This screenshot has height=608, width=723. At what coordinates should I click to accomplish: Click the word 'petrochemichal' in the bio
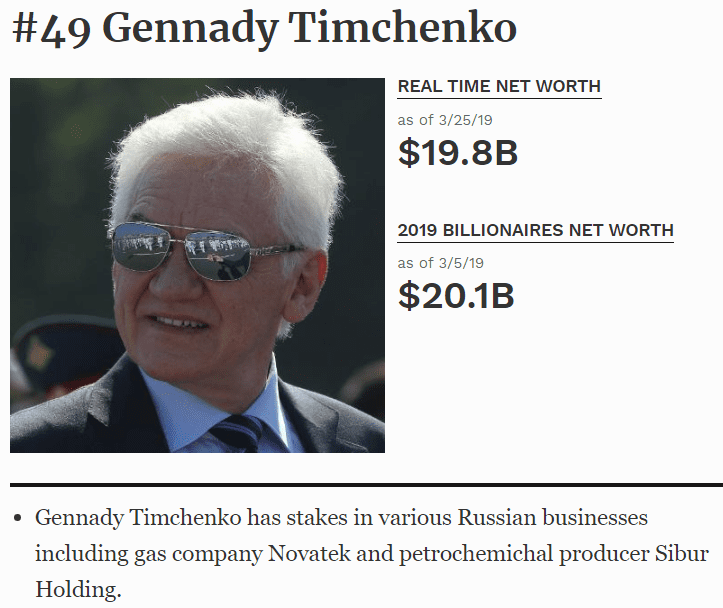476,554
